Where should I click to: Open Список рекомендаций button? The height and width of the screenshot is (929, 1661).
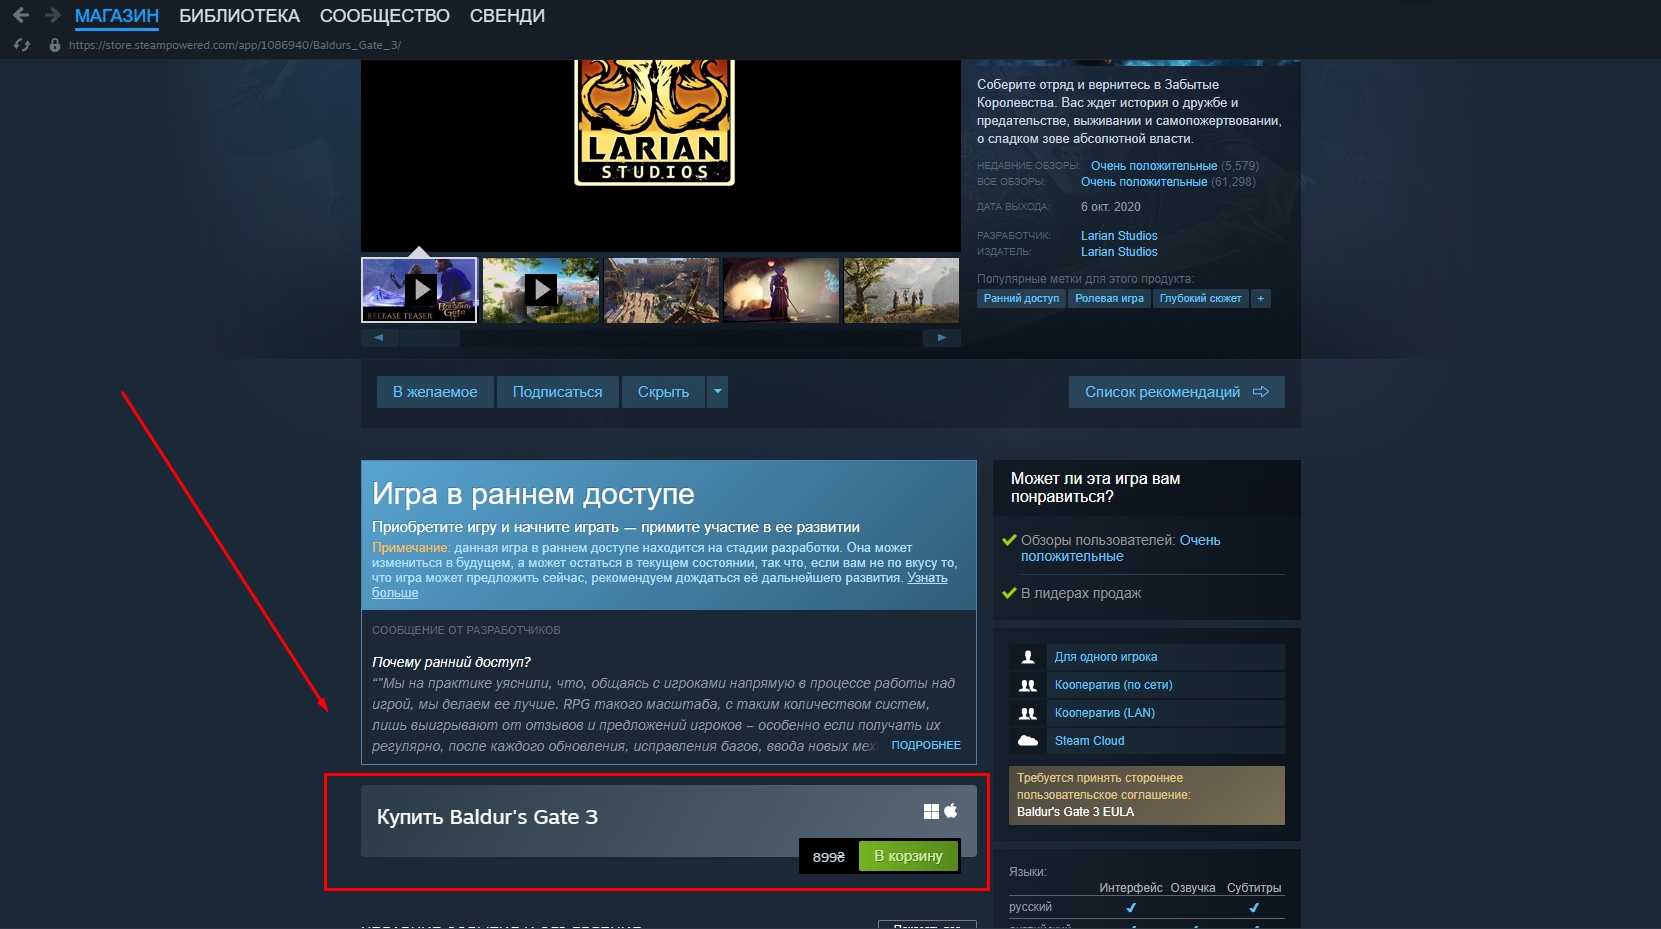coord(1177,392)
